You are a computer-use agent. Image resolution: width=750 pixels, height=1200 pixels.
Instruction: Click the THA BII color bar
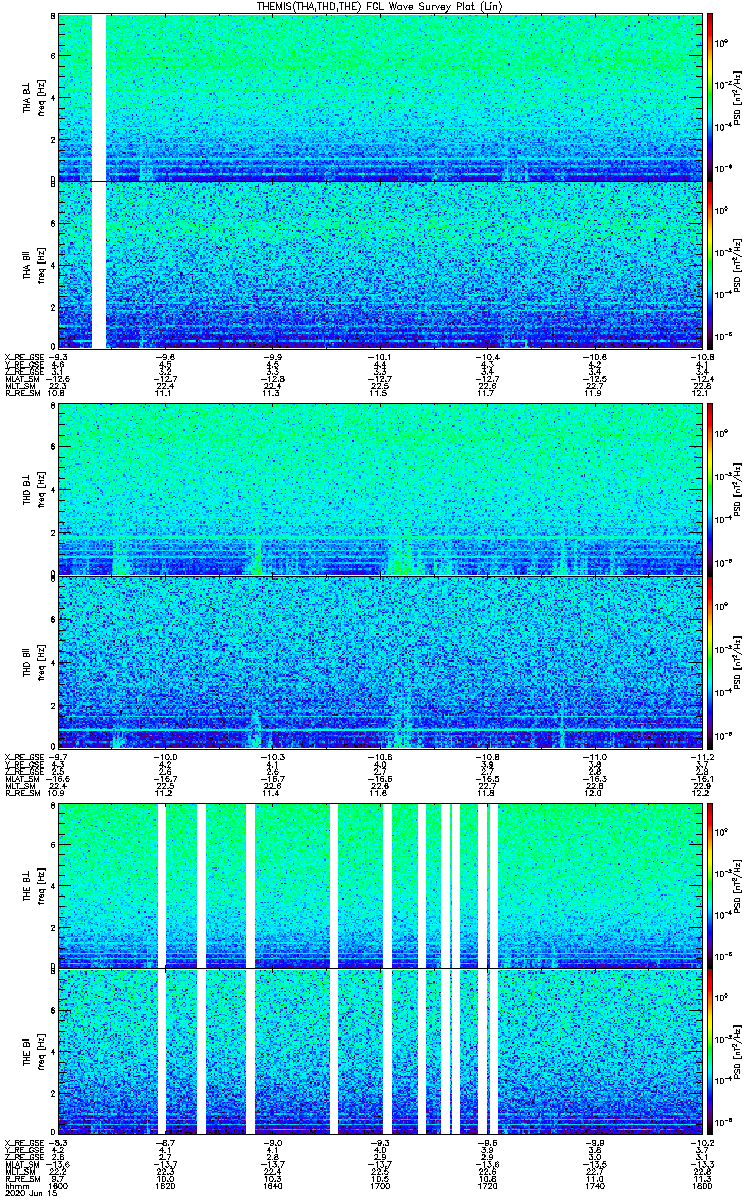click(x=709, y=264)
